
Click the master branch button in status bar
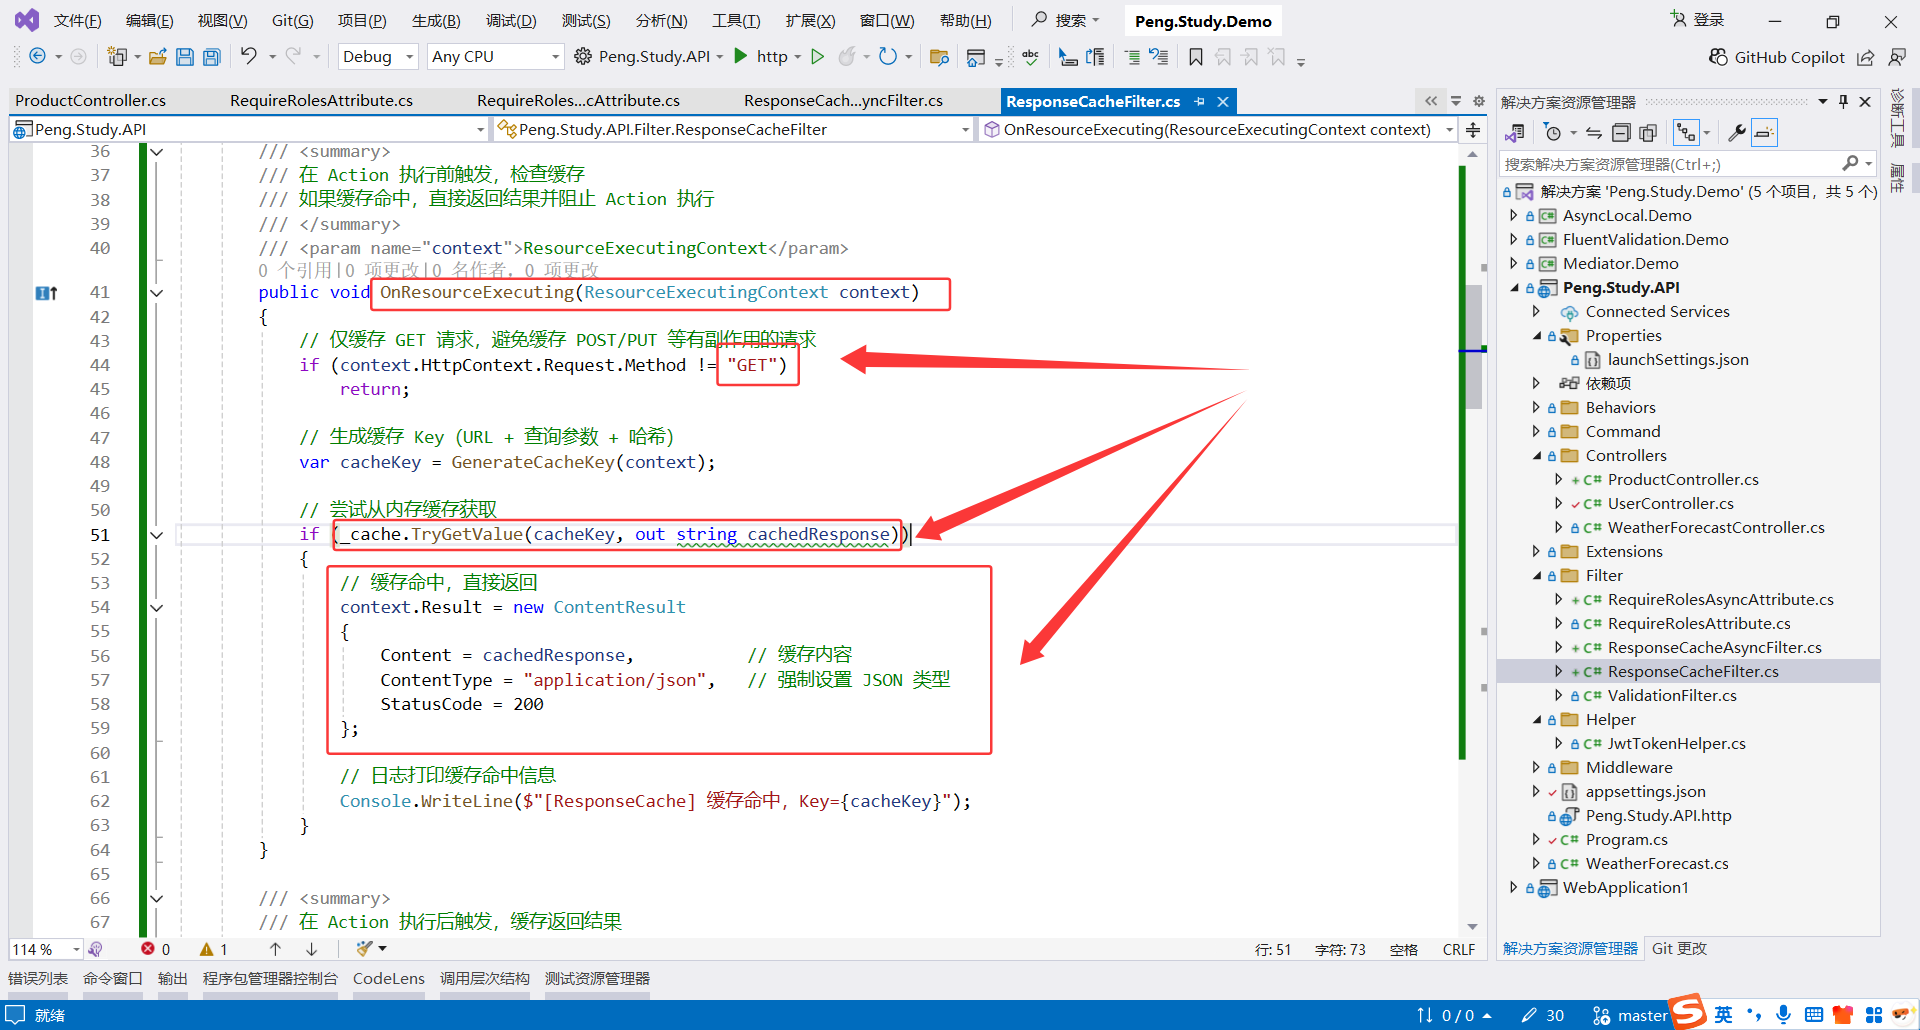[x=1630, y=1015]
